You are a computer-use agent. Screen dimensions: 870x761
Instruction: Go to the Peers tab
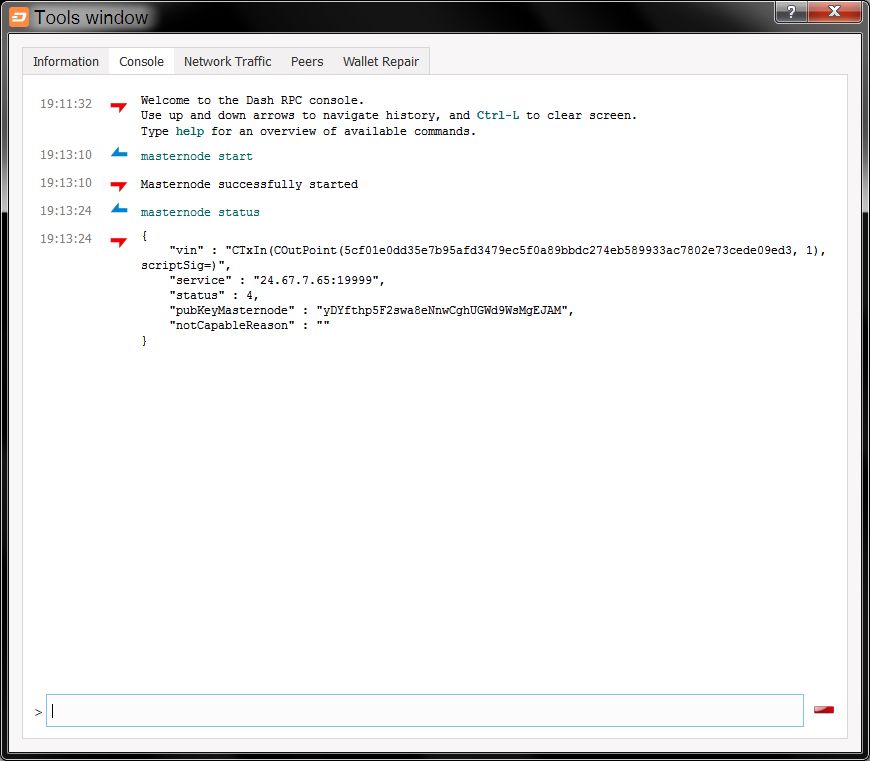pos(307,62)
